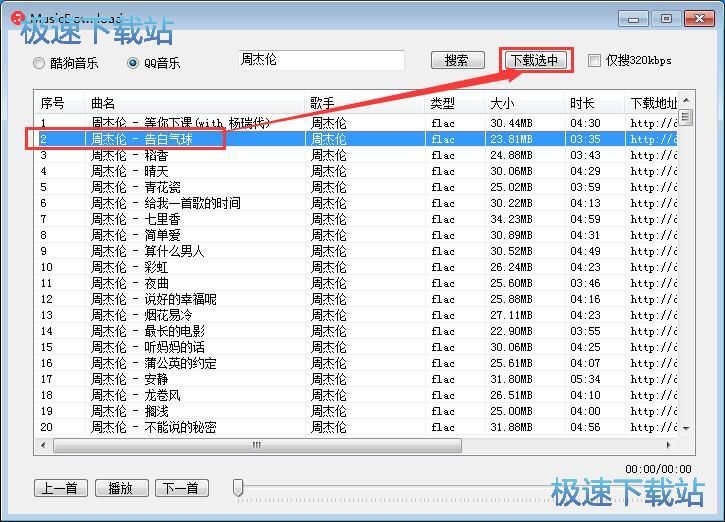Focus the search field containing 周杰伦

click(x=321, y=60)
